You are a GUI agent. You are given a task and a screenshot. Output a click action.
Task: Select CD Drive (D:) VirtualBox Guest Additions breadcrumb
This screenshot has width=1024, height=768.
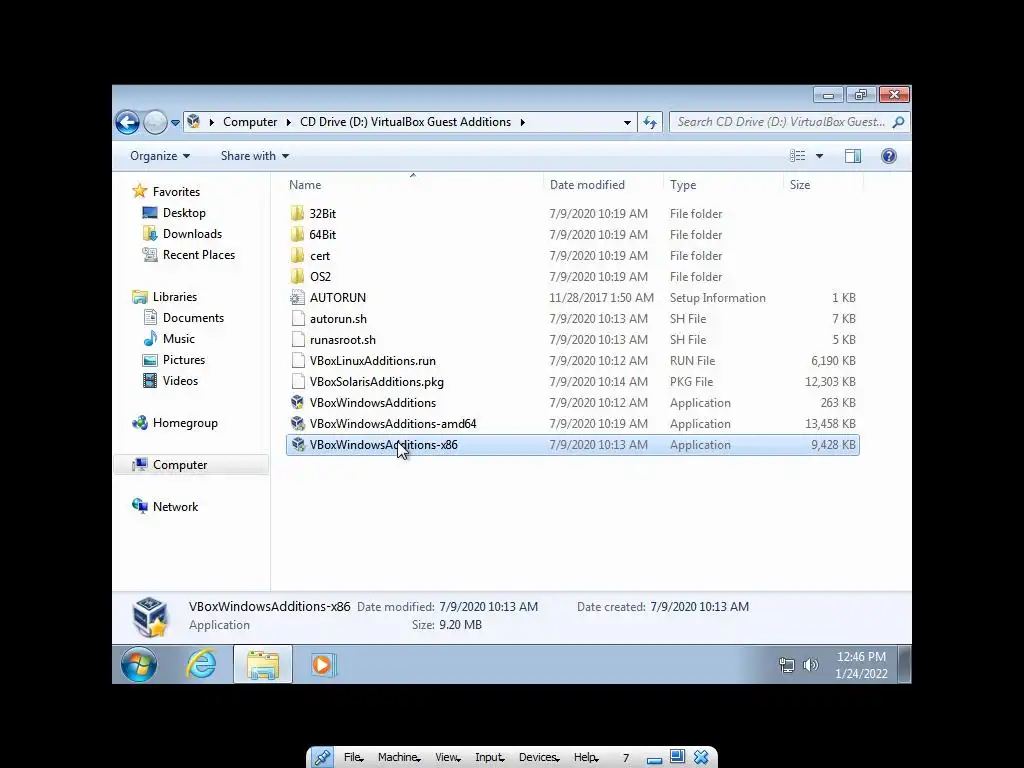tap(405, 122)
